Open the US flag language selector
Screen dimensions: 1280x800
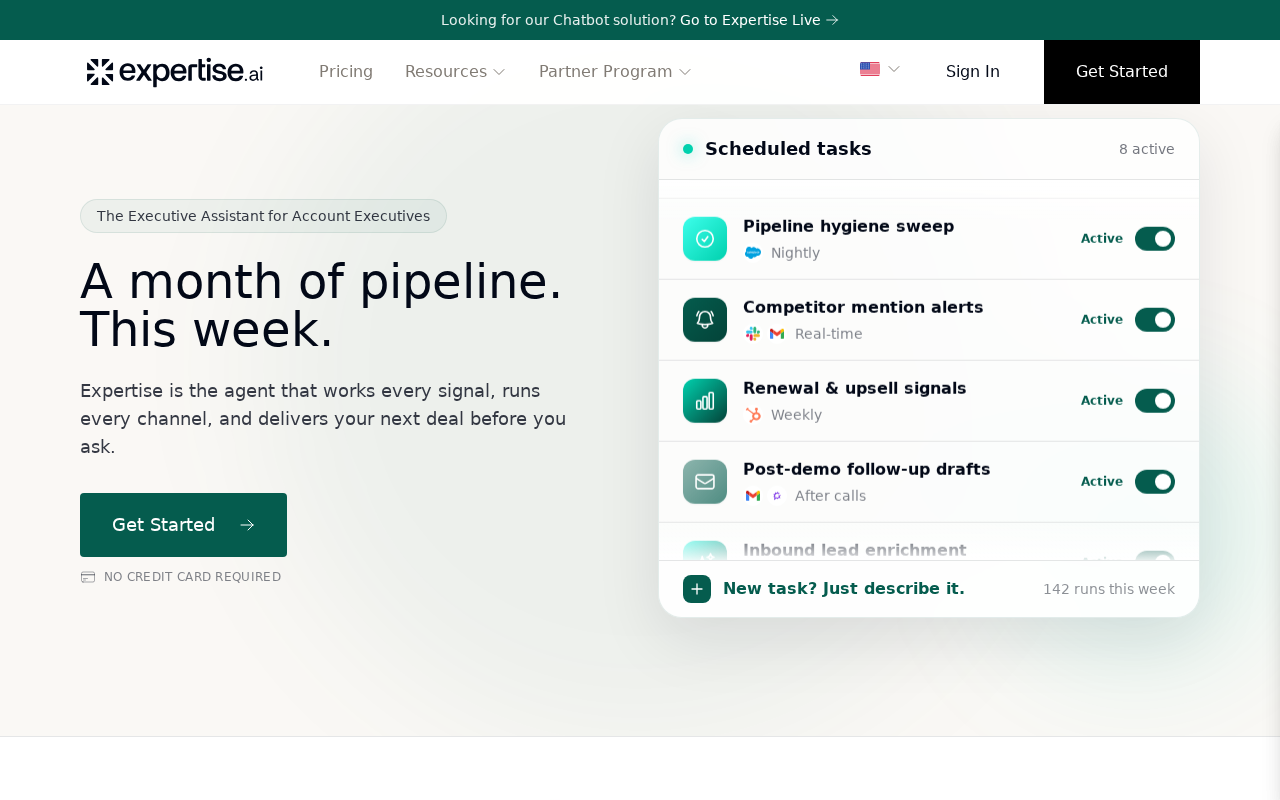880,69
